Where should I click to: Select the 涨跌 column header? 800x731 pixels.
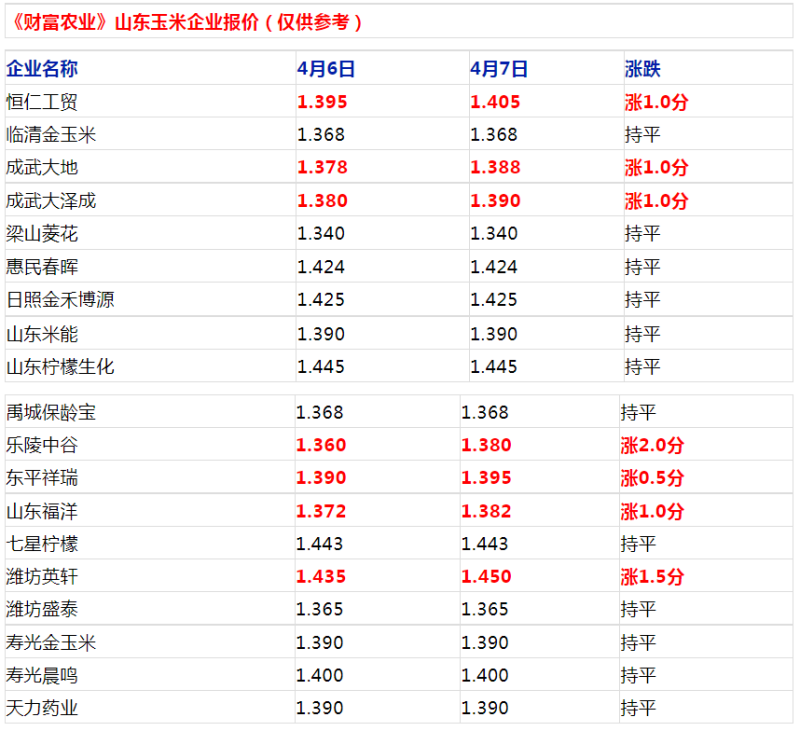tap(642, 68)
